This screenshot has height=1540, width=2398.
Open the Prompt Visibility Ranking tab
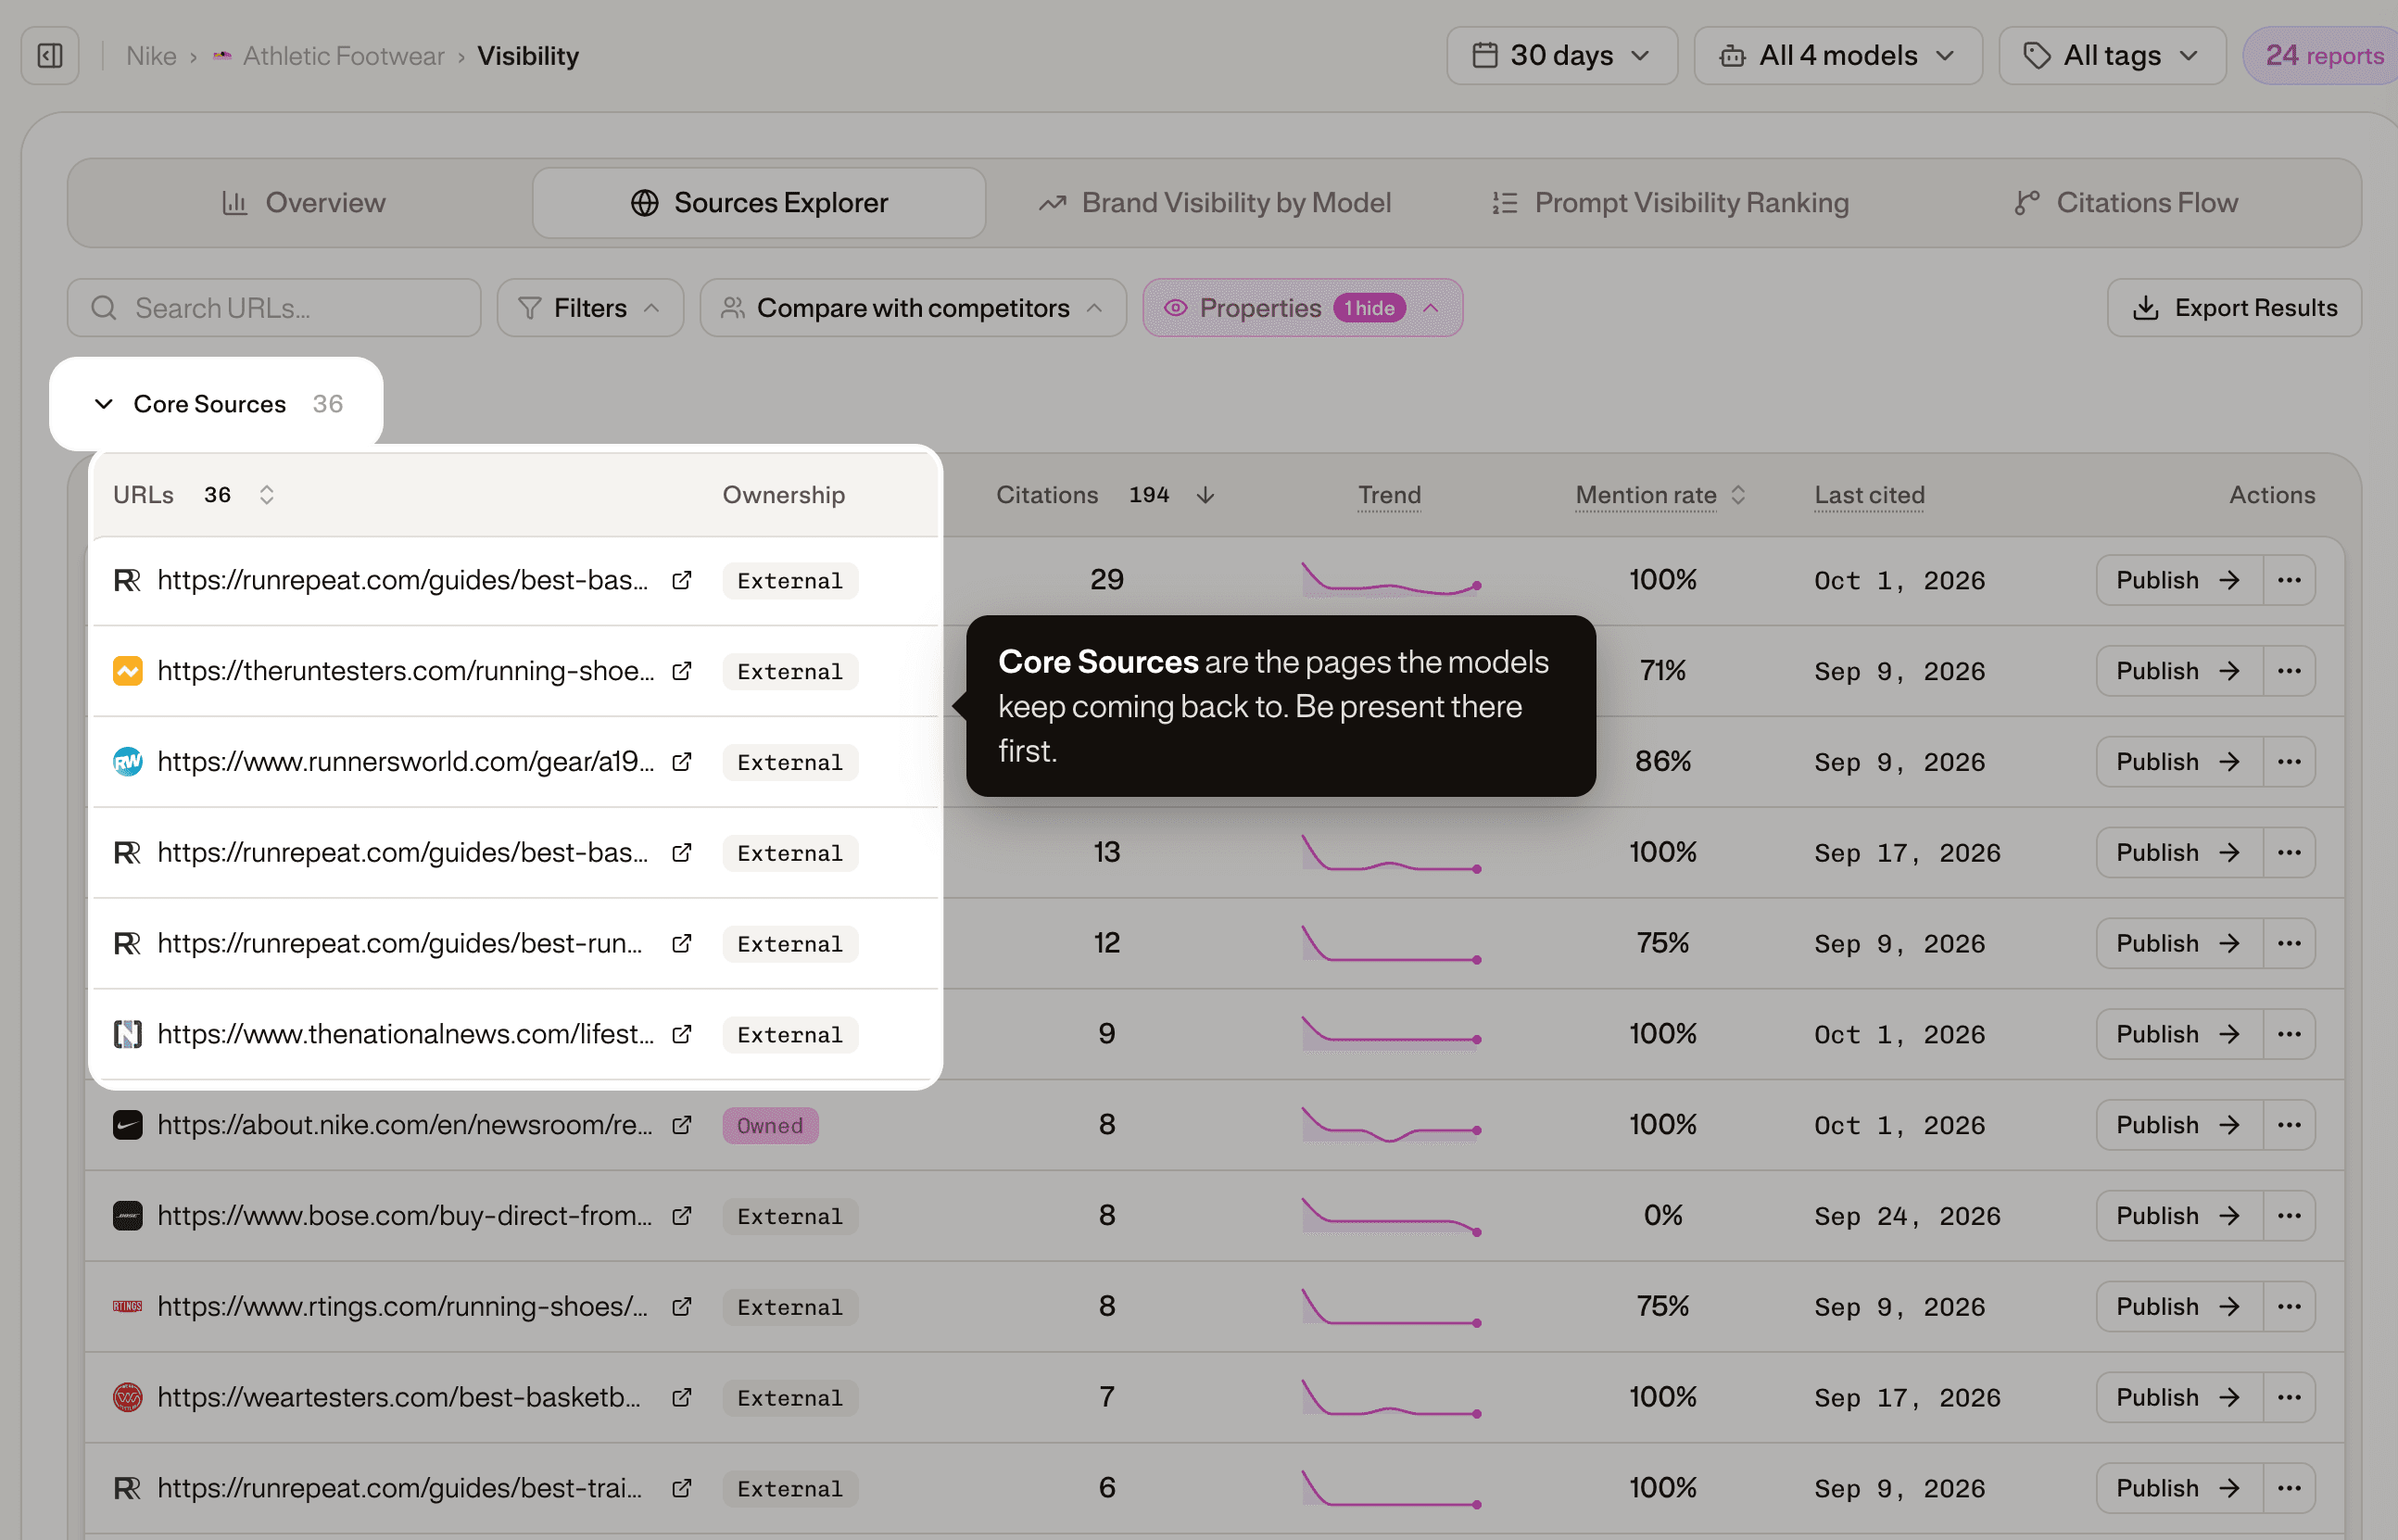tap(1670, 203)
